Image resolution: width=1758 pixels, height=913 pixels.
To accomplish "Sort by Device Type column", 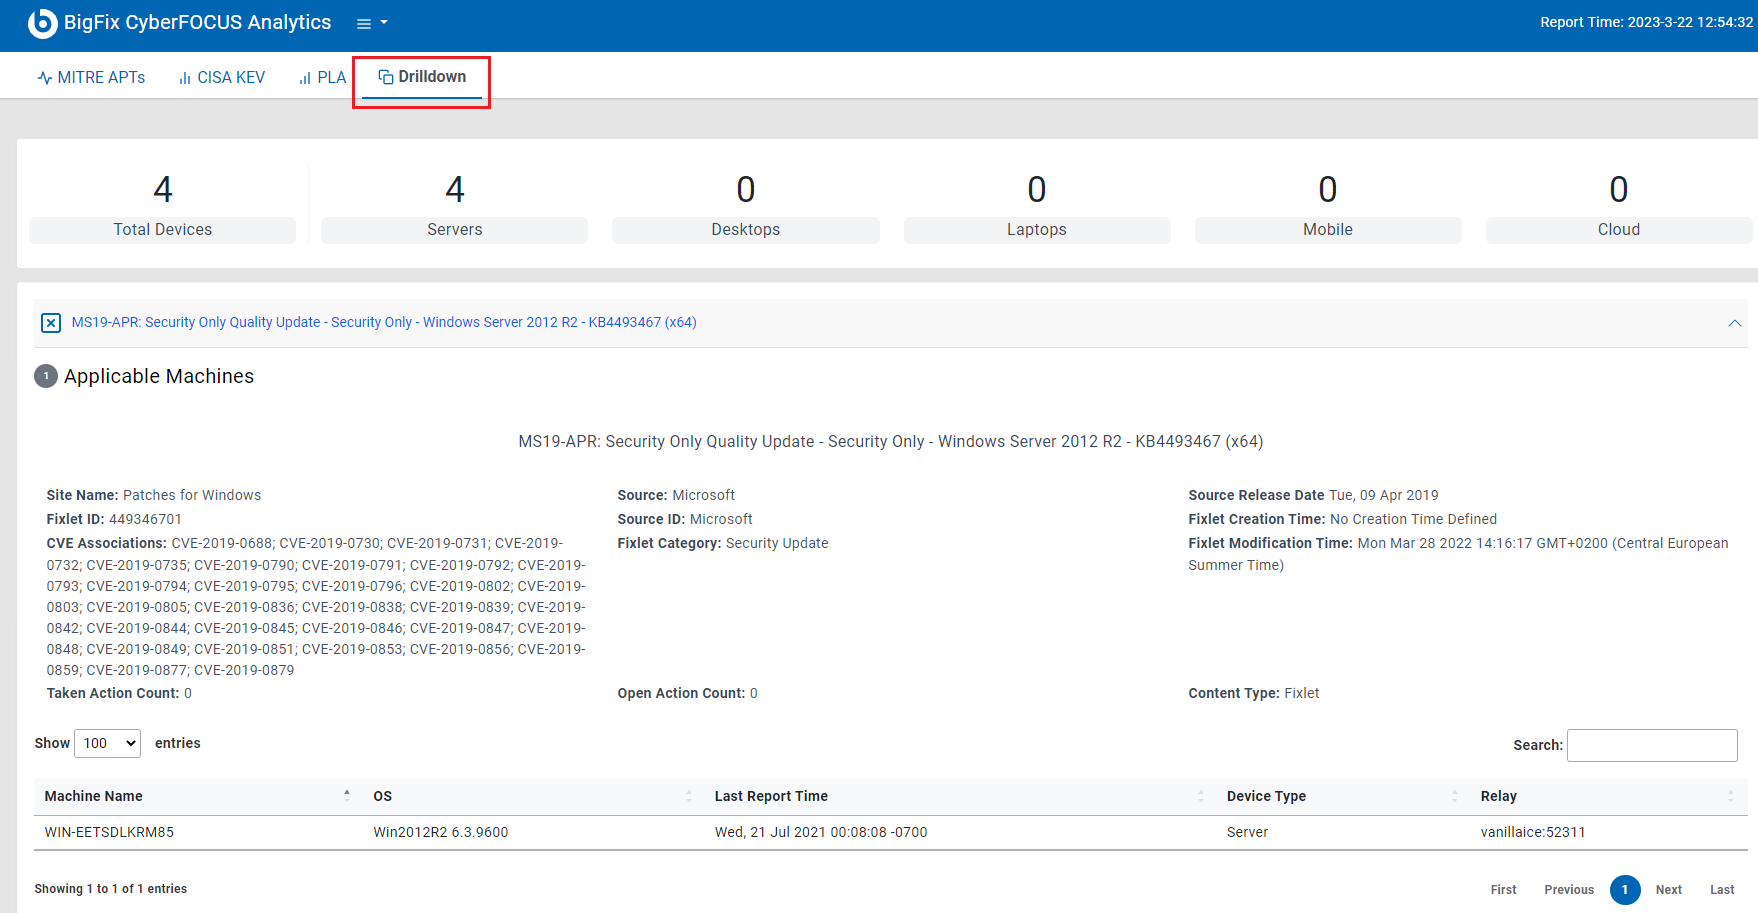I will tap(1266, 796).
